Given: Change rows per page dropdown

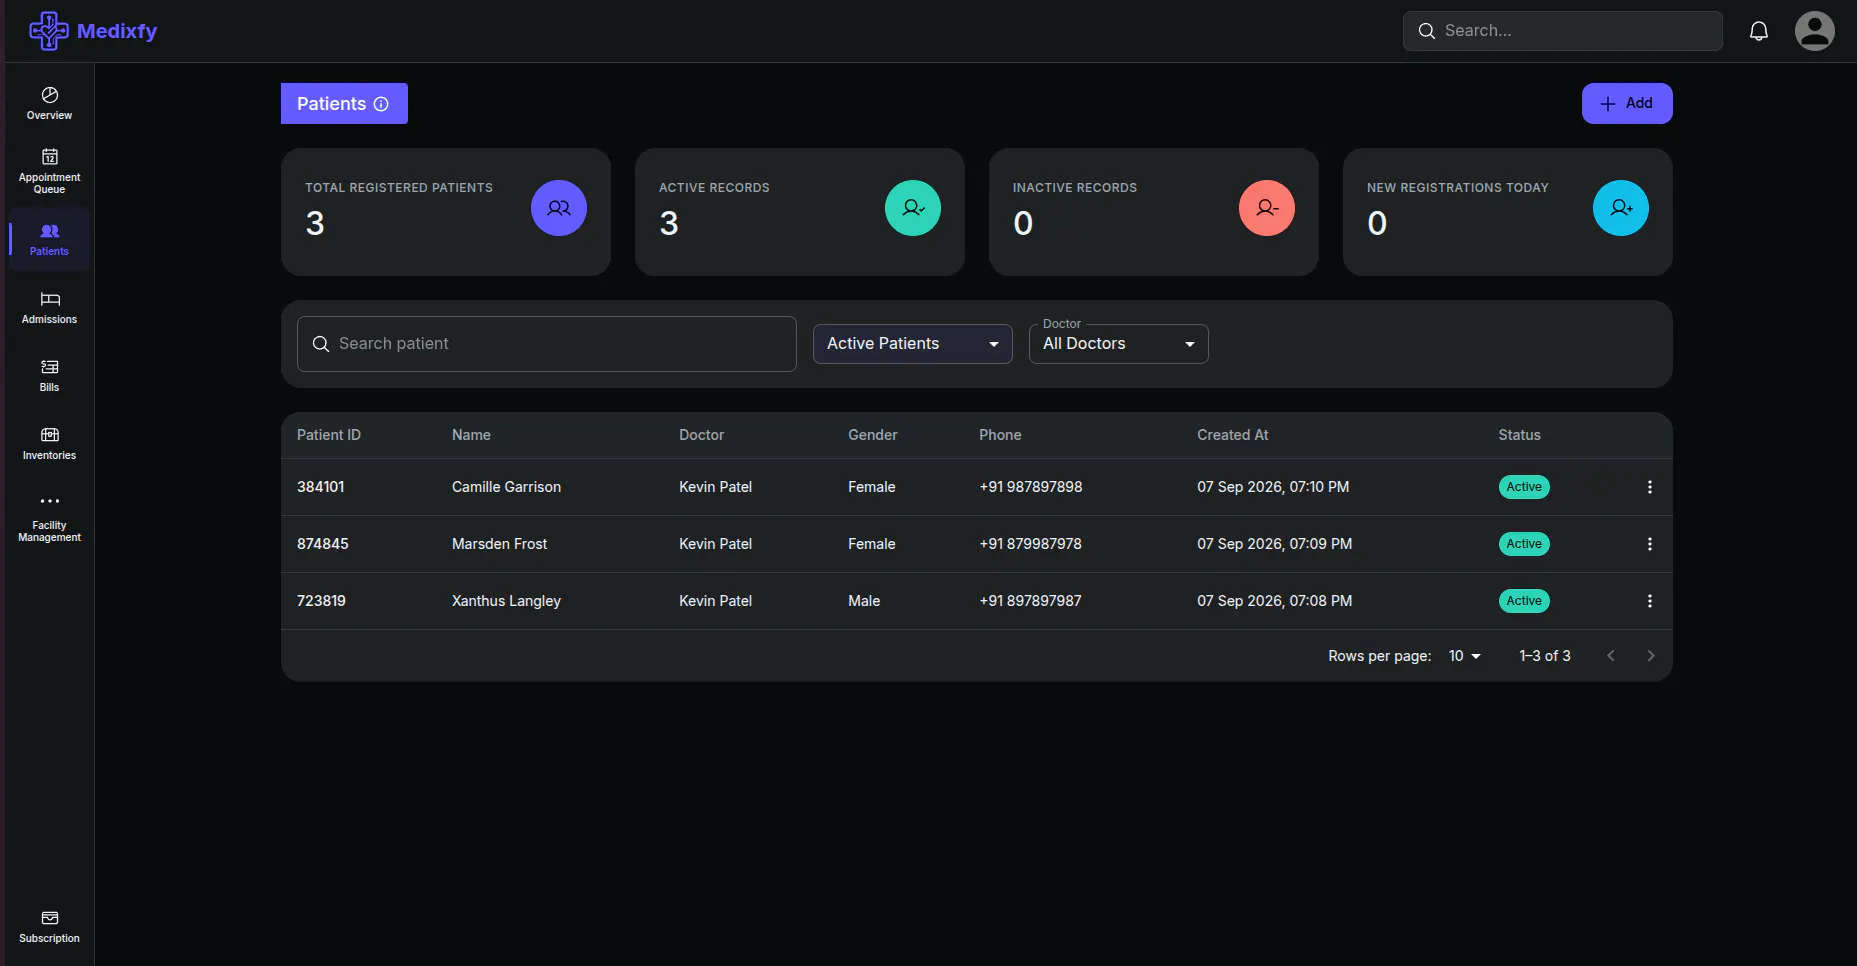Looking at the screenshot, I should [1465, 656].
